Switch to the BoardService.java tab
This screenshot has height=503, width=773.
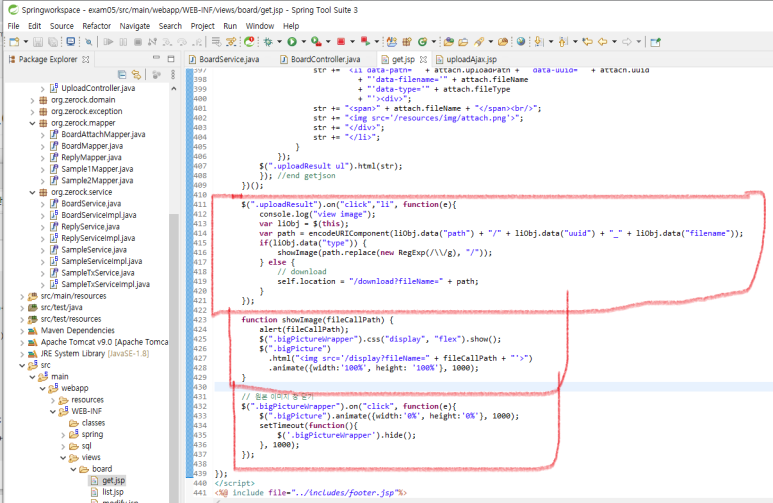224,59
